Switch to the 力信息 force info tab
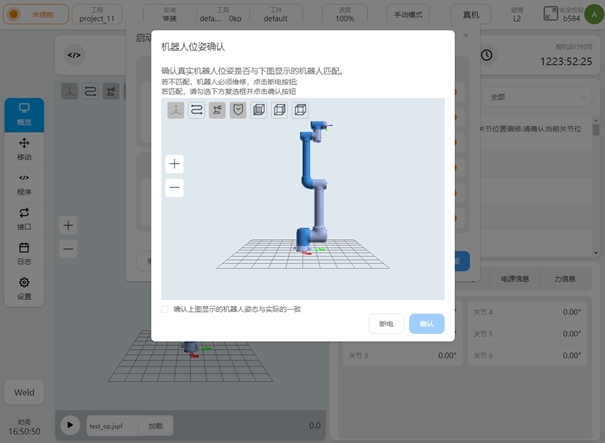 pyautogui.click(x=569, y=279)
